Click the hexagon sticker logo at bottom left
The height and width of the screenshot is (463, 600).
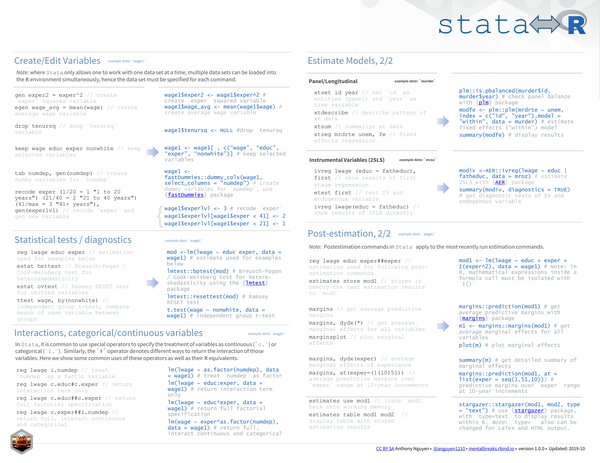(21, 442)
